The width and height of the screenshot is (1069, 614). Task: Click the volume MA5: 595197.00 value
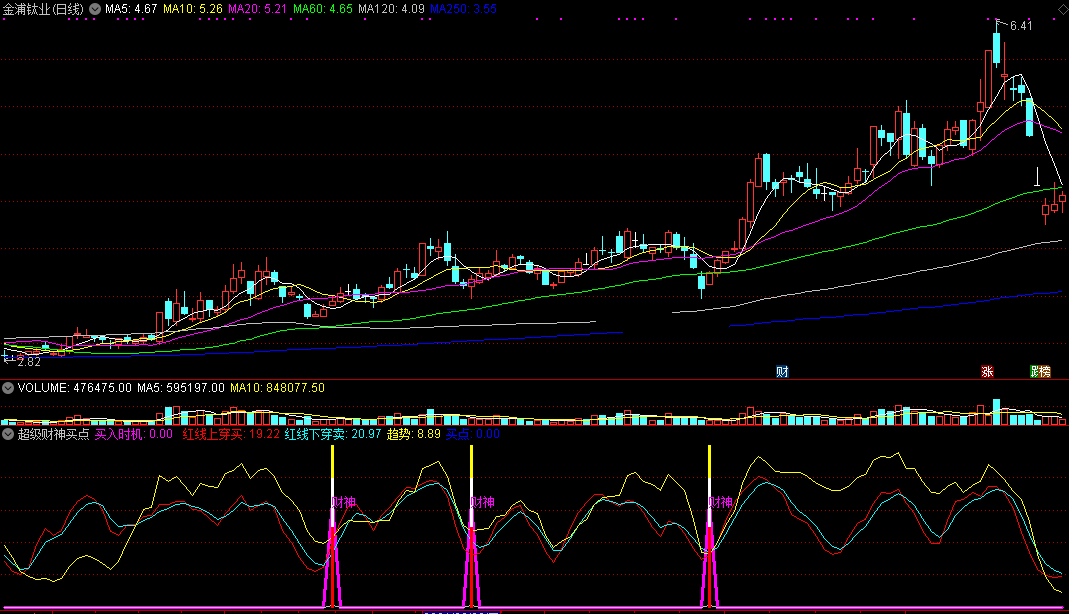pos(181,388)
